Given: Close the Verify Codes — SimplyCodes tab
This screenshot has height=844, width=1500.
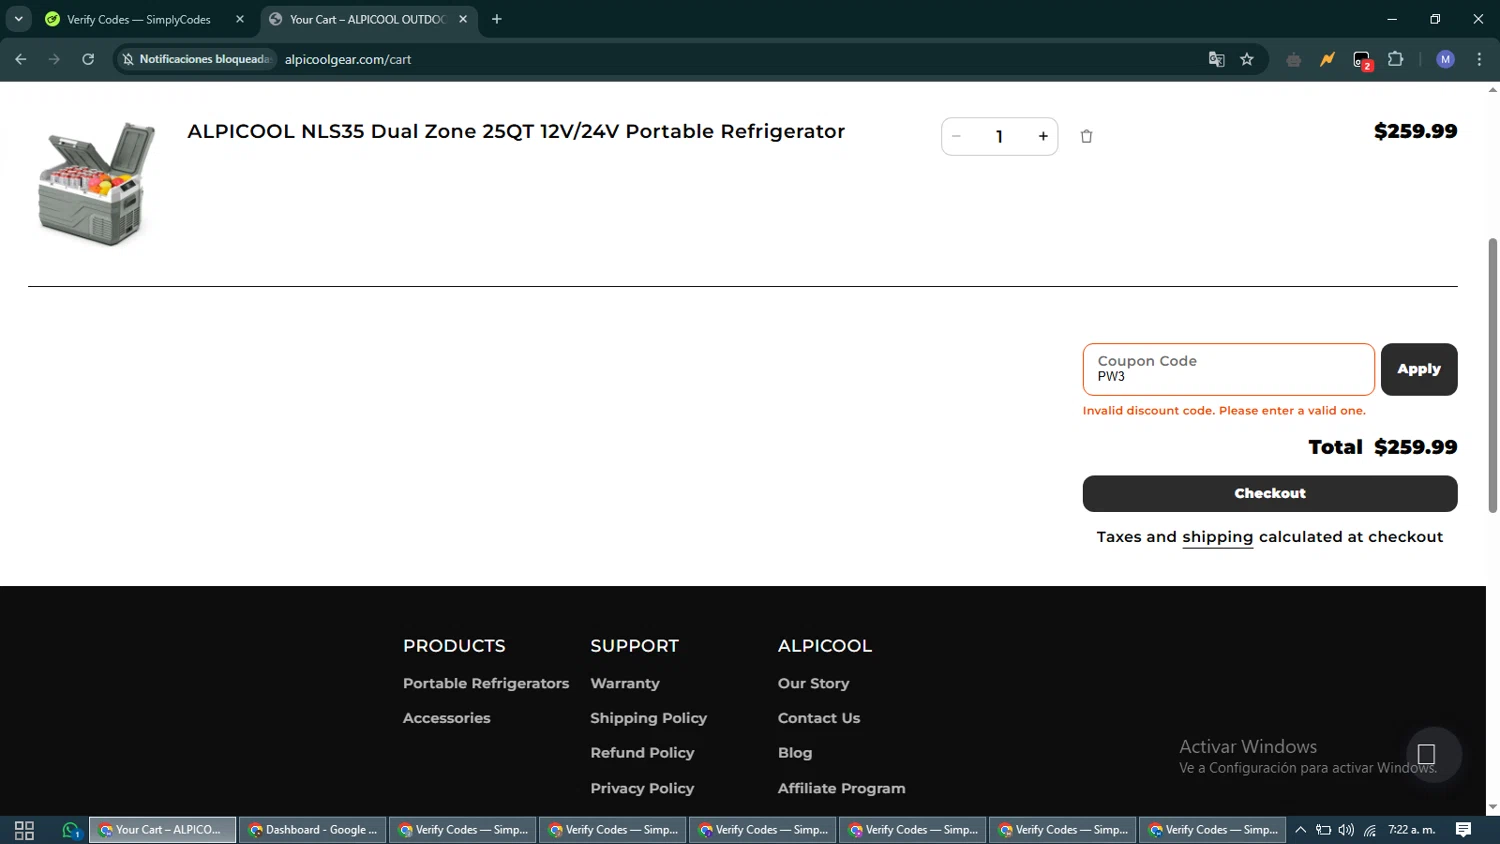Looking at the screenshot, I should pyautogui.click(x=240, y=19).
